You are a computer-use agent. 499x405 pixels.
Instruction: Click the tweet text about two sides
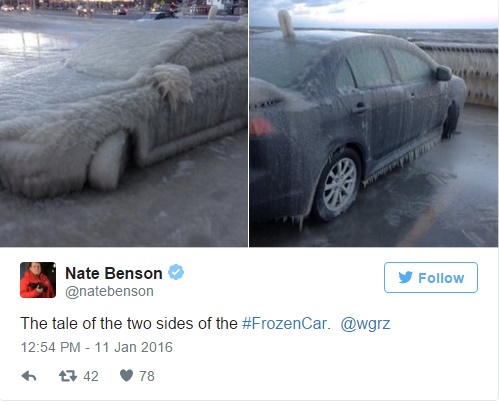pos(129,324)
